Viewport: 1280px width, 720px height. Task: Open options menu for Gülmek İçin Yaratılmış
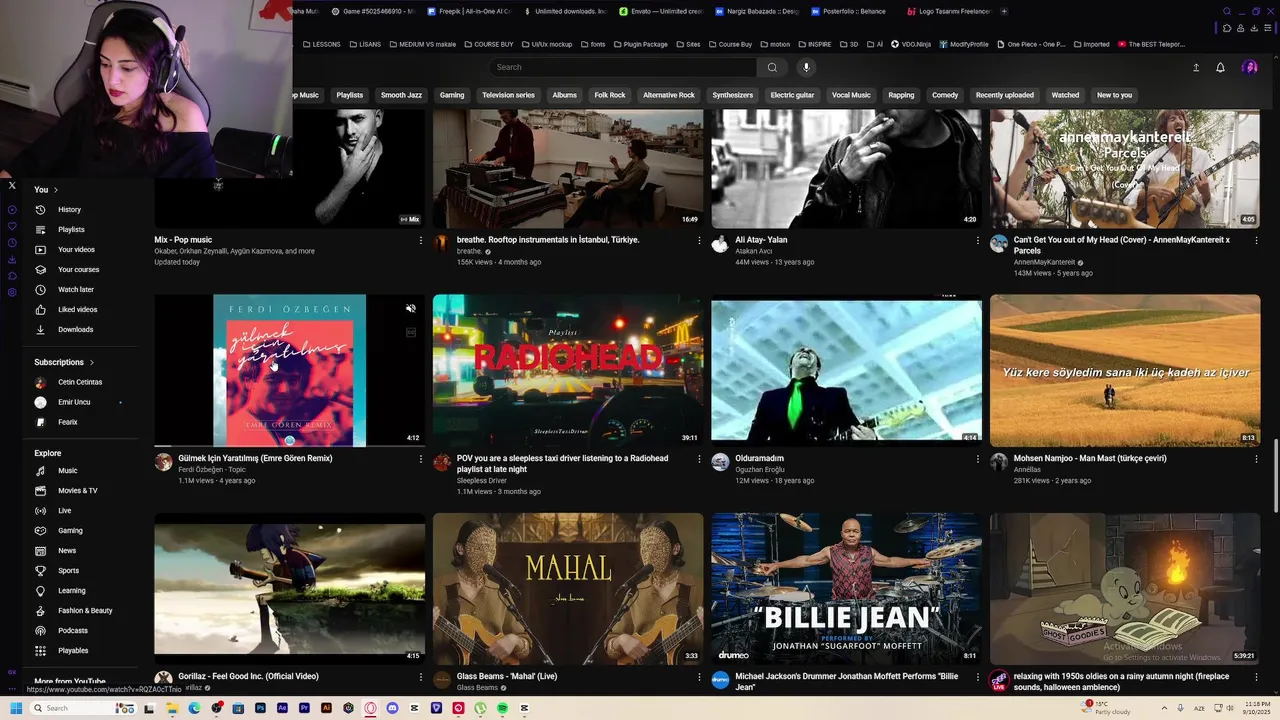tap(421, 458)
